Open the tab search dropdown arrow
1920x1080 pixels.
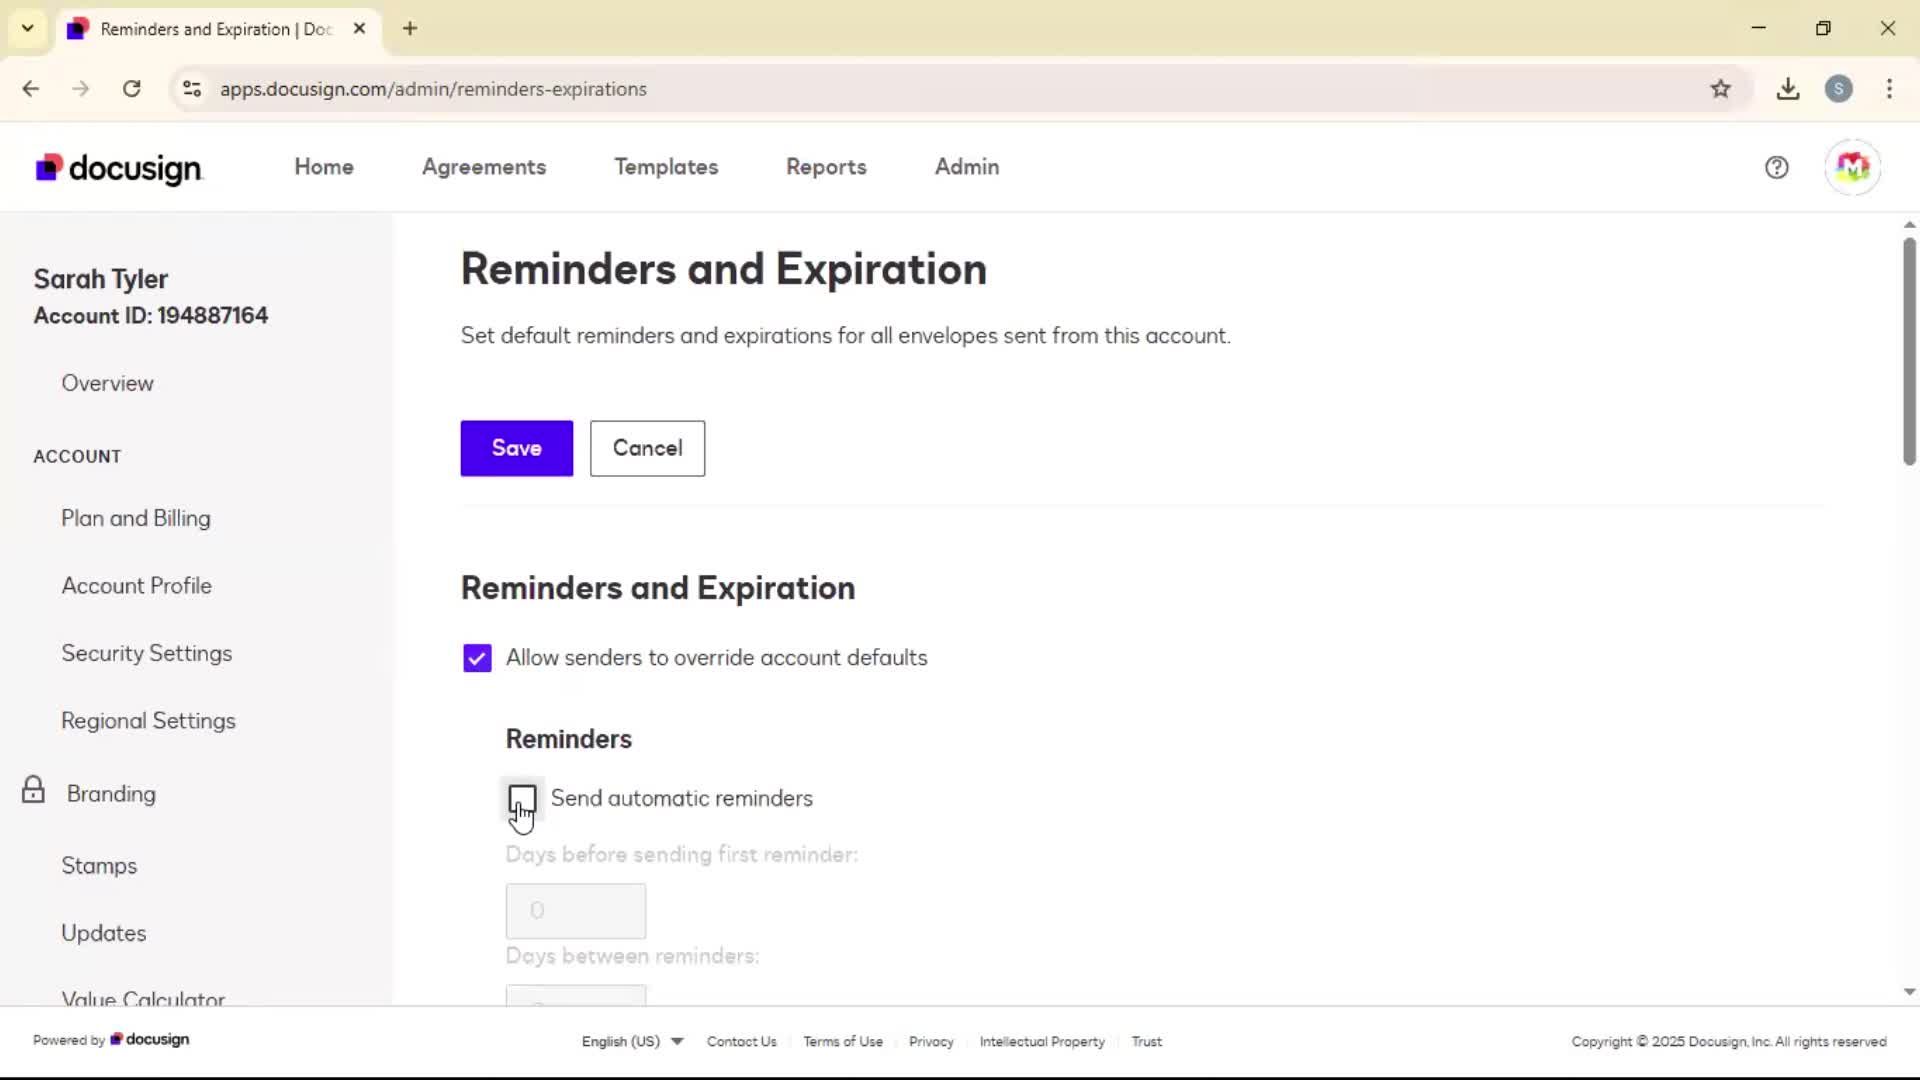click(x=28, y=29)
